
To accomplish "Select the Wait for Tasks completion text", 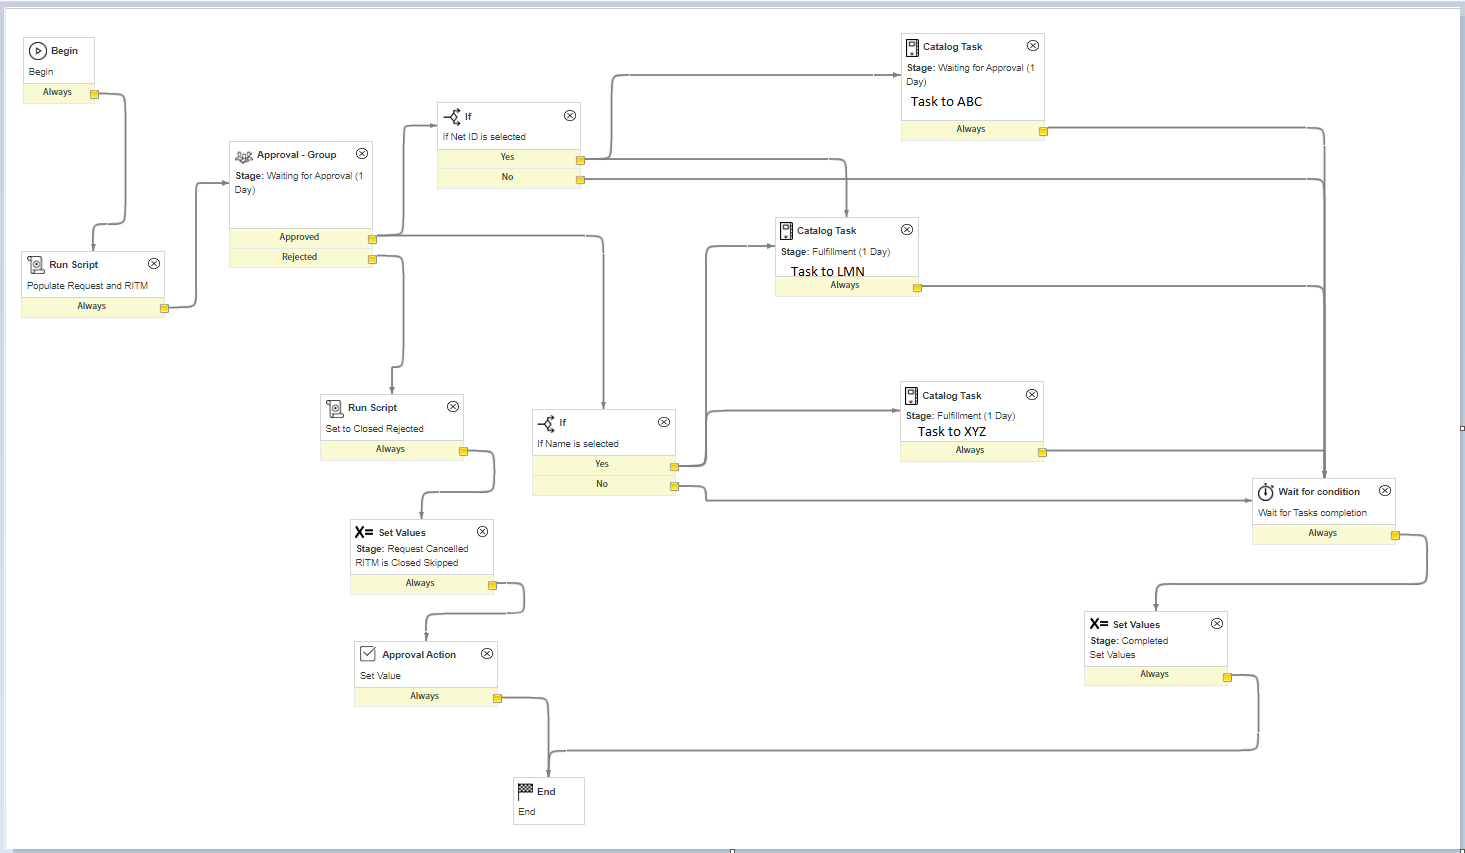I will [x=1312, y=513].
